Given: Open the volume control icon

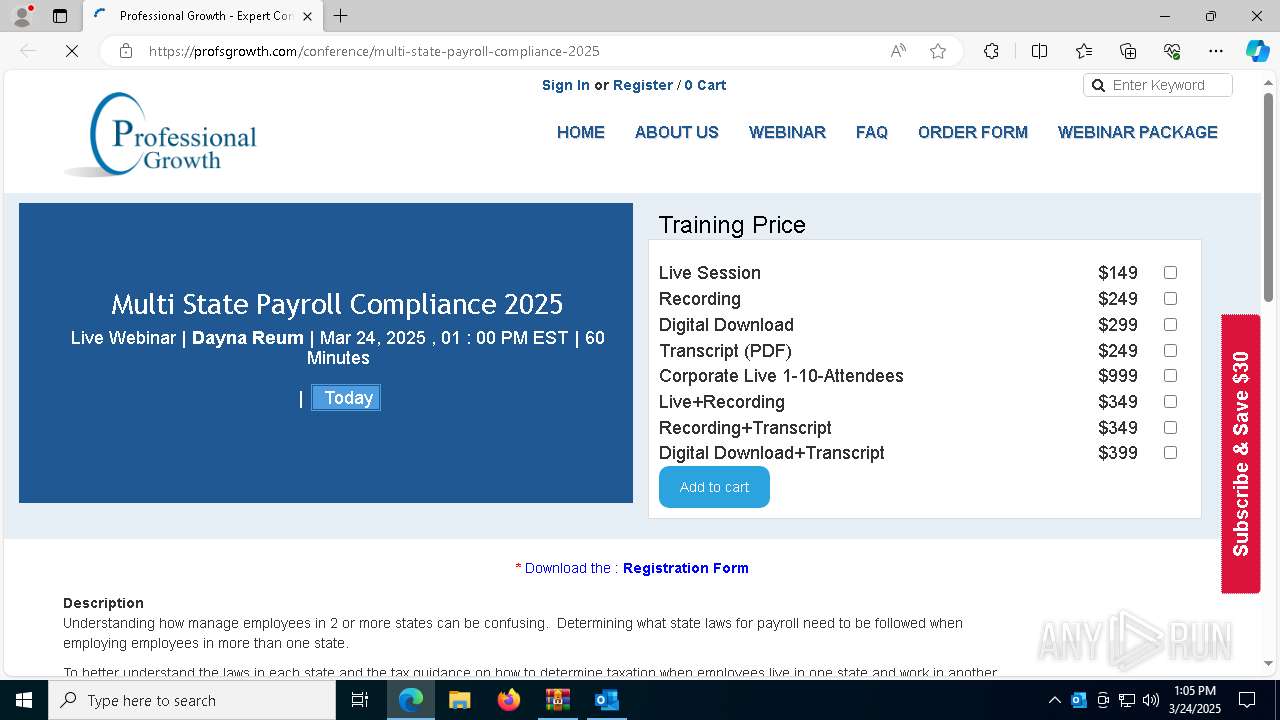Looking at the screenshot, I should pos(1151,700).
